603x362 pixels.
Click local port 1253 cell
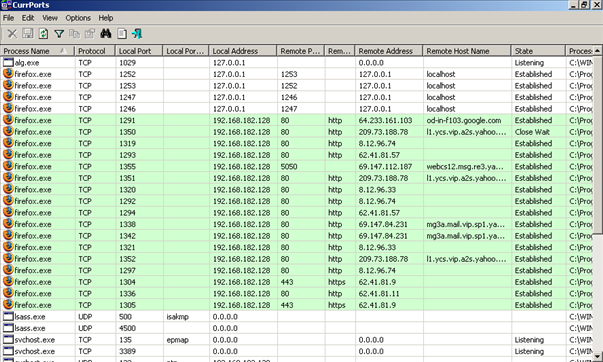coord(127,86)
